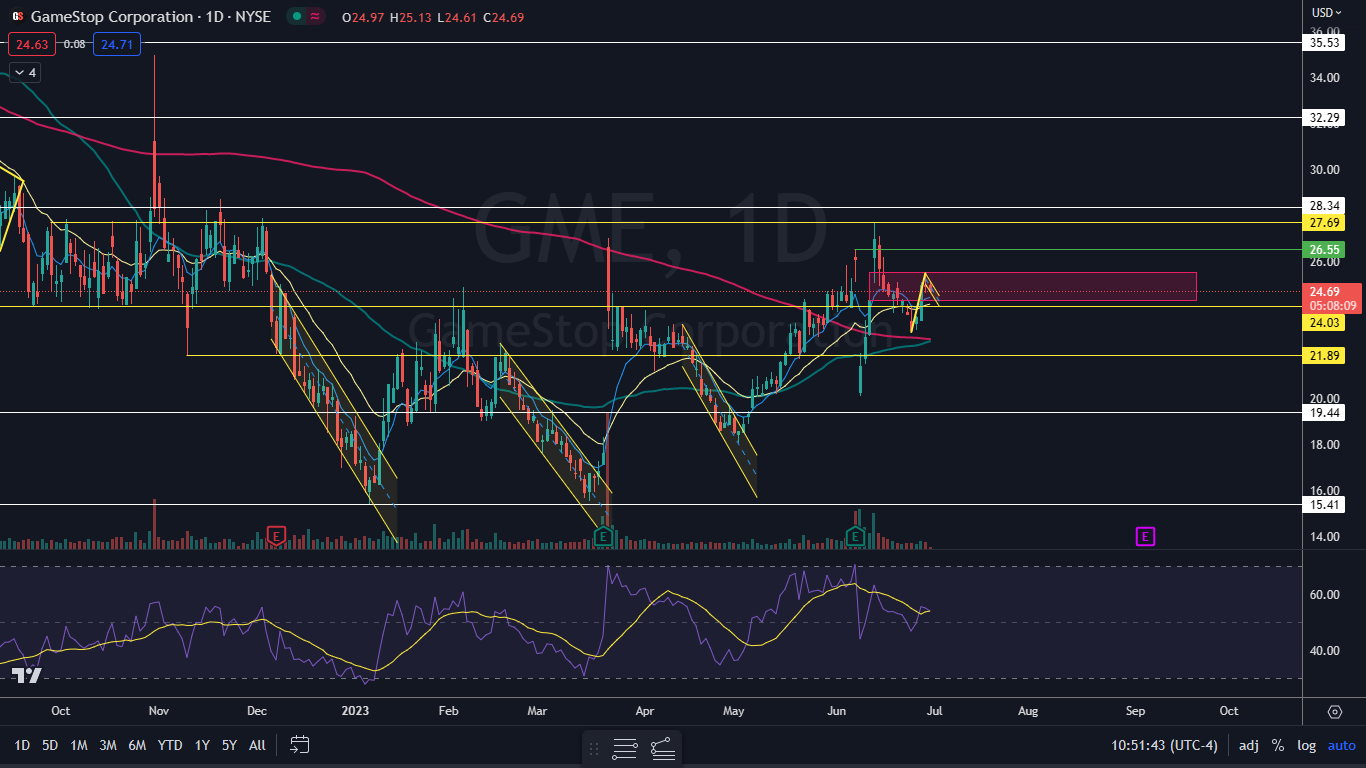Open the go to date calendar icon

300,744
